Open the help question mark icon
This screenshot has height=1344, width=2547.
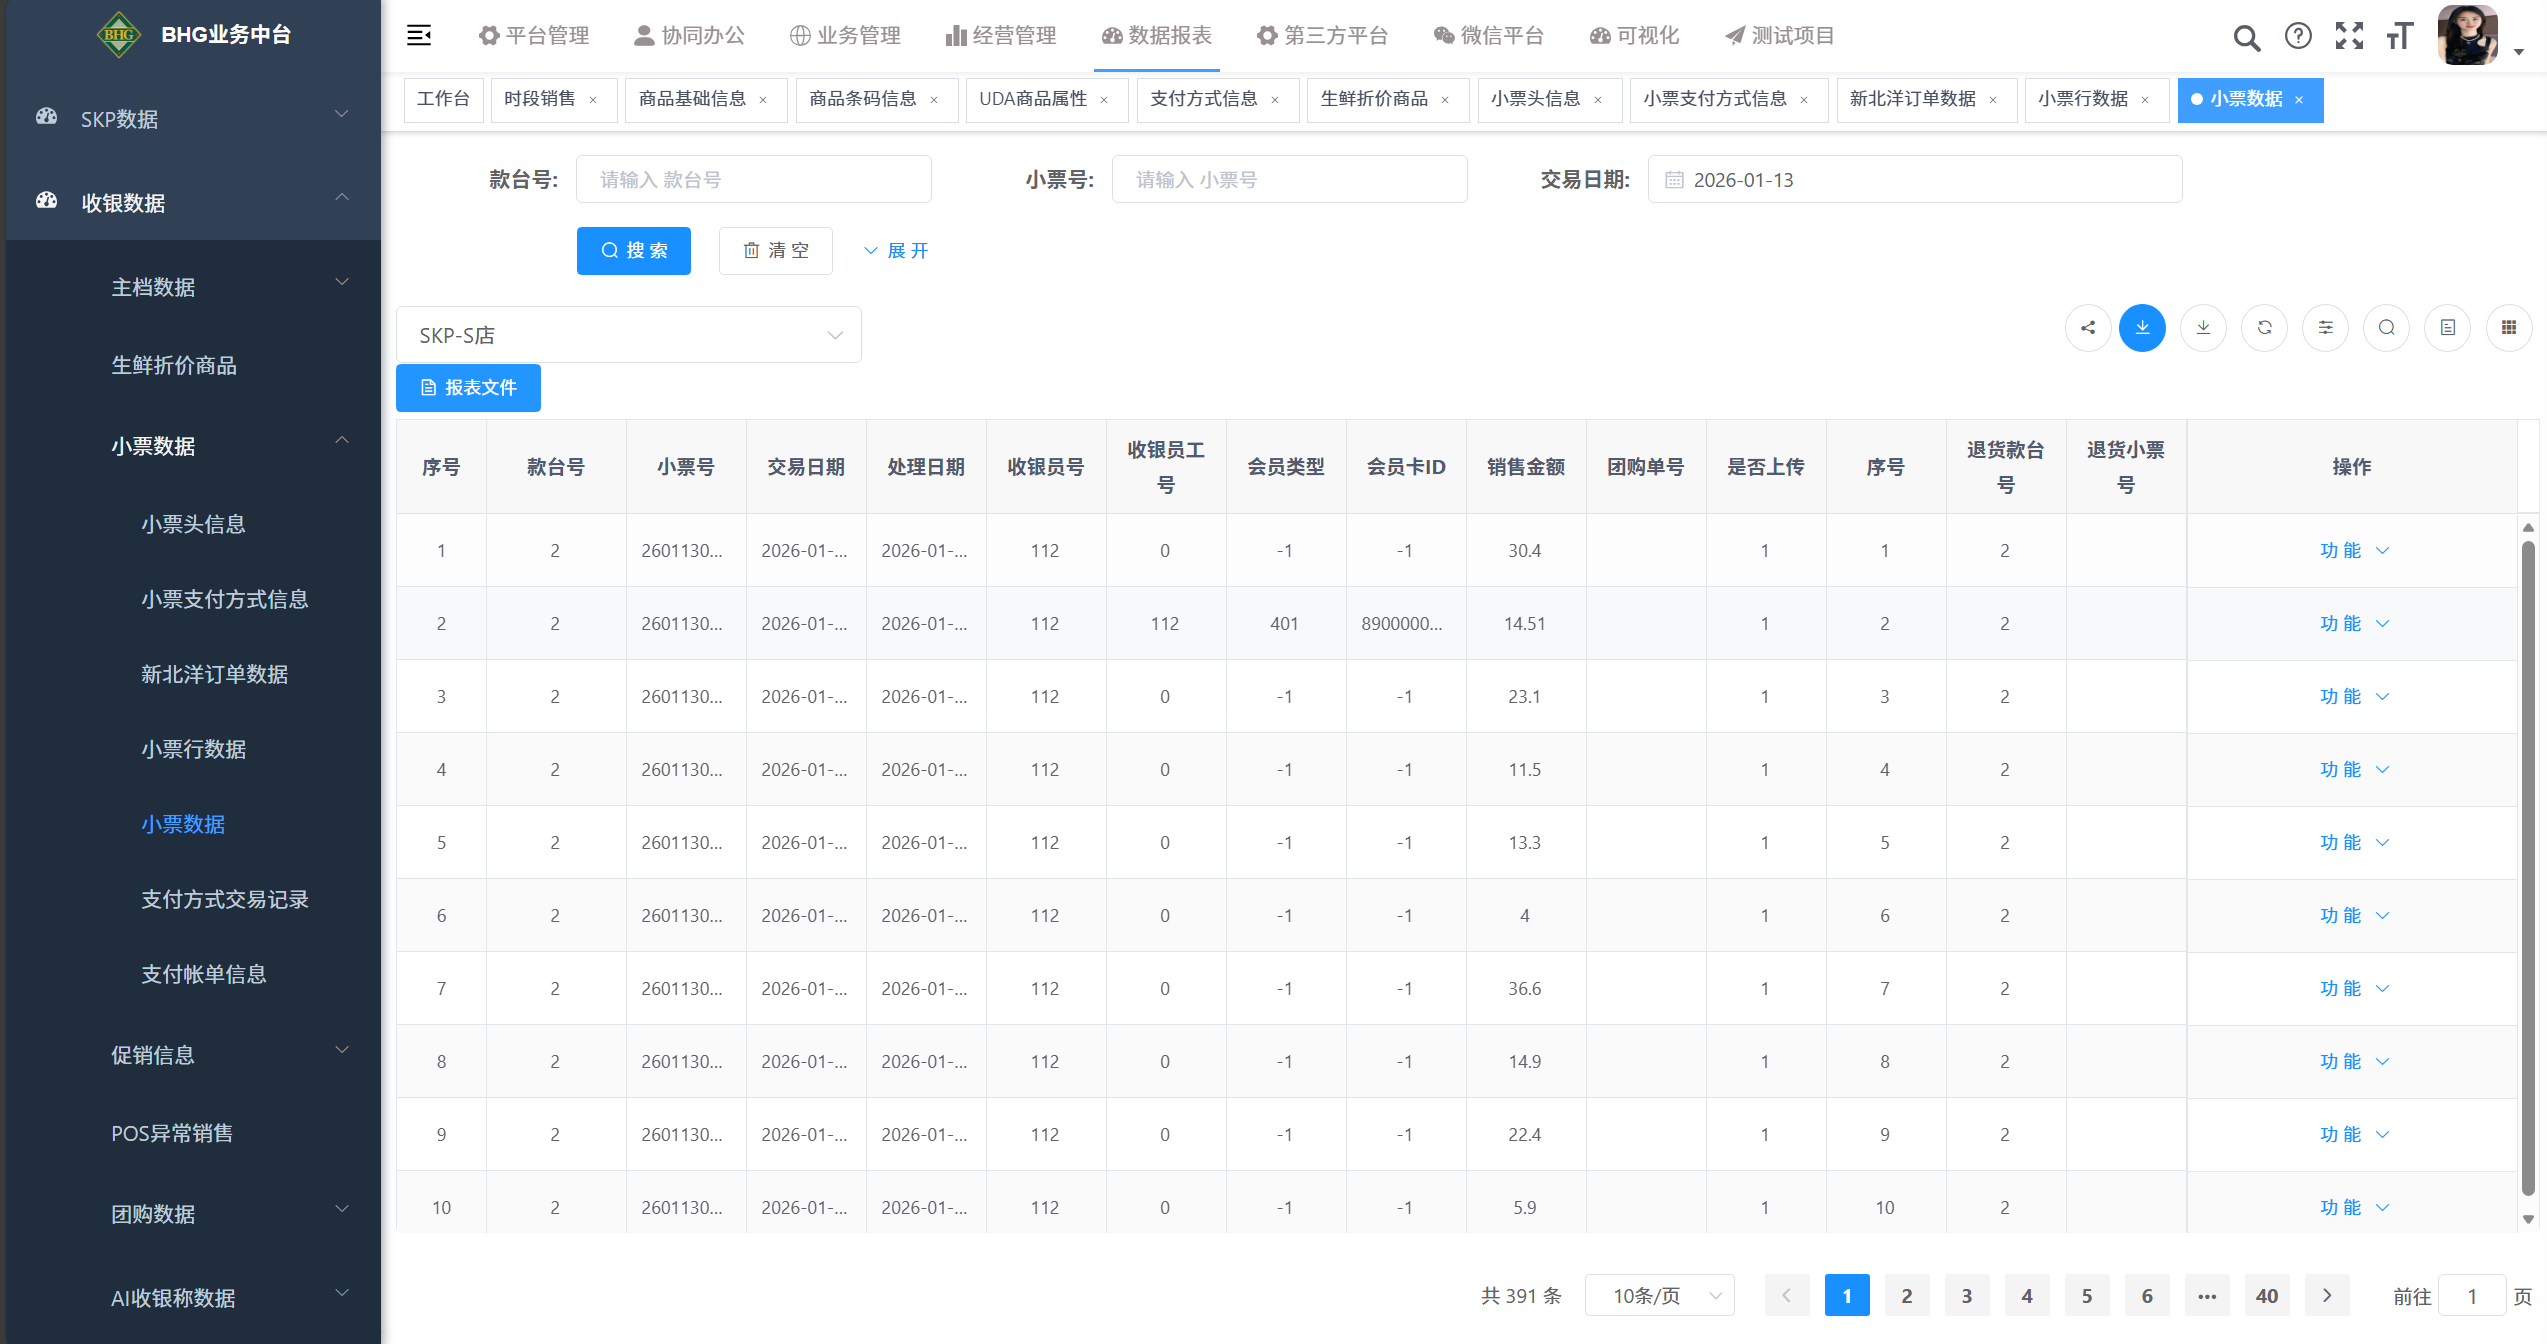click(2298, 37)
